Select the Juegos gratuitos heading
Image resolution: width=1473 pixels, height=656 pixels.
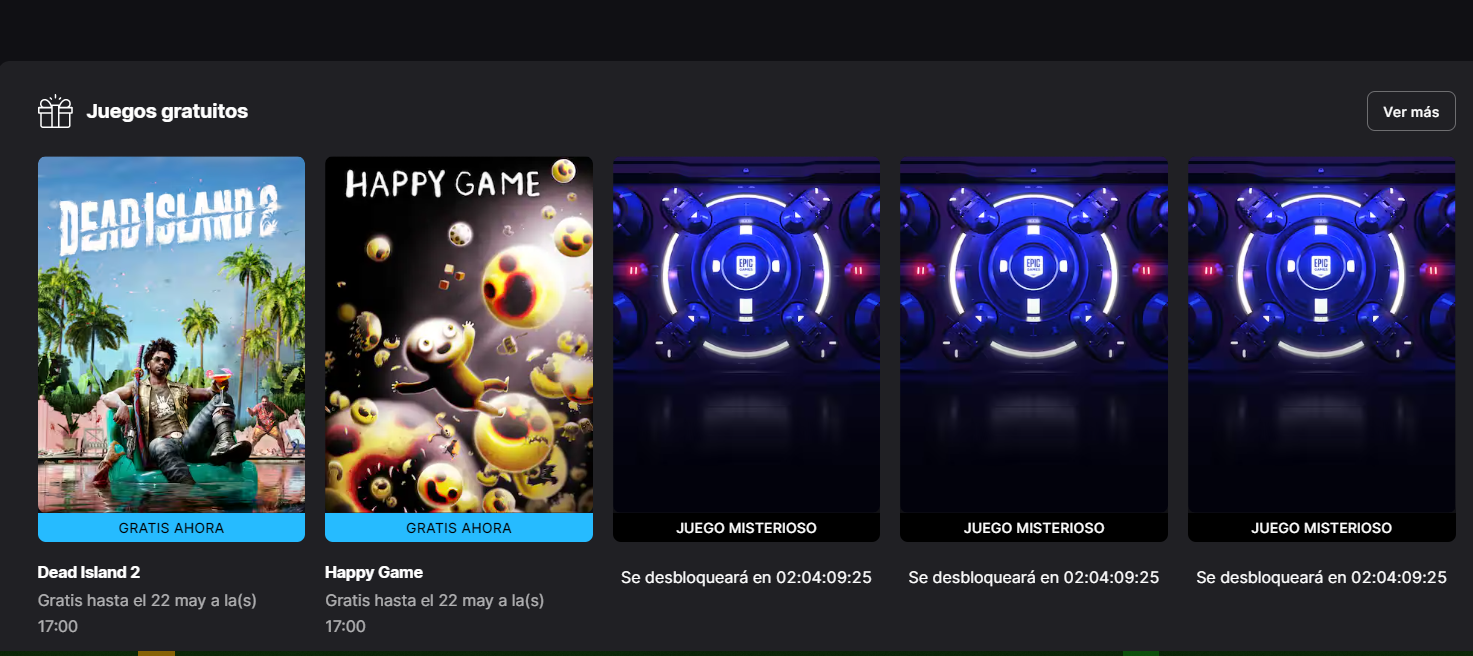click(167, 111)
